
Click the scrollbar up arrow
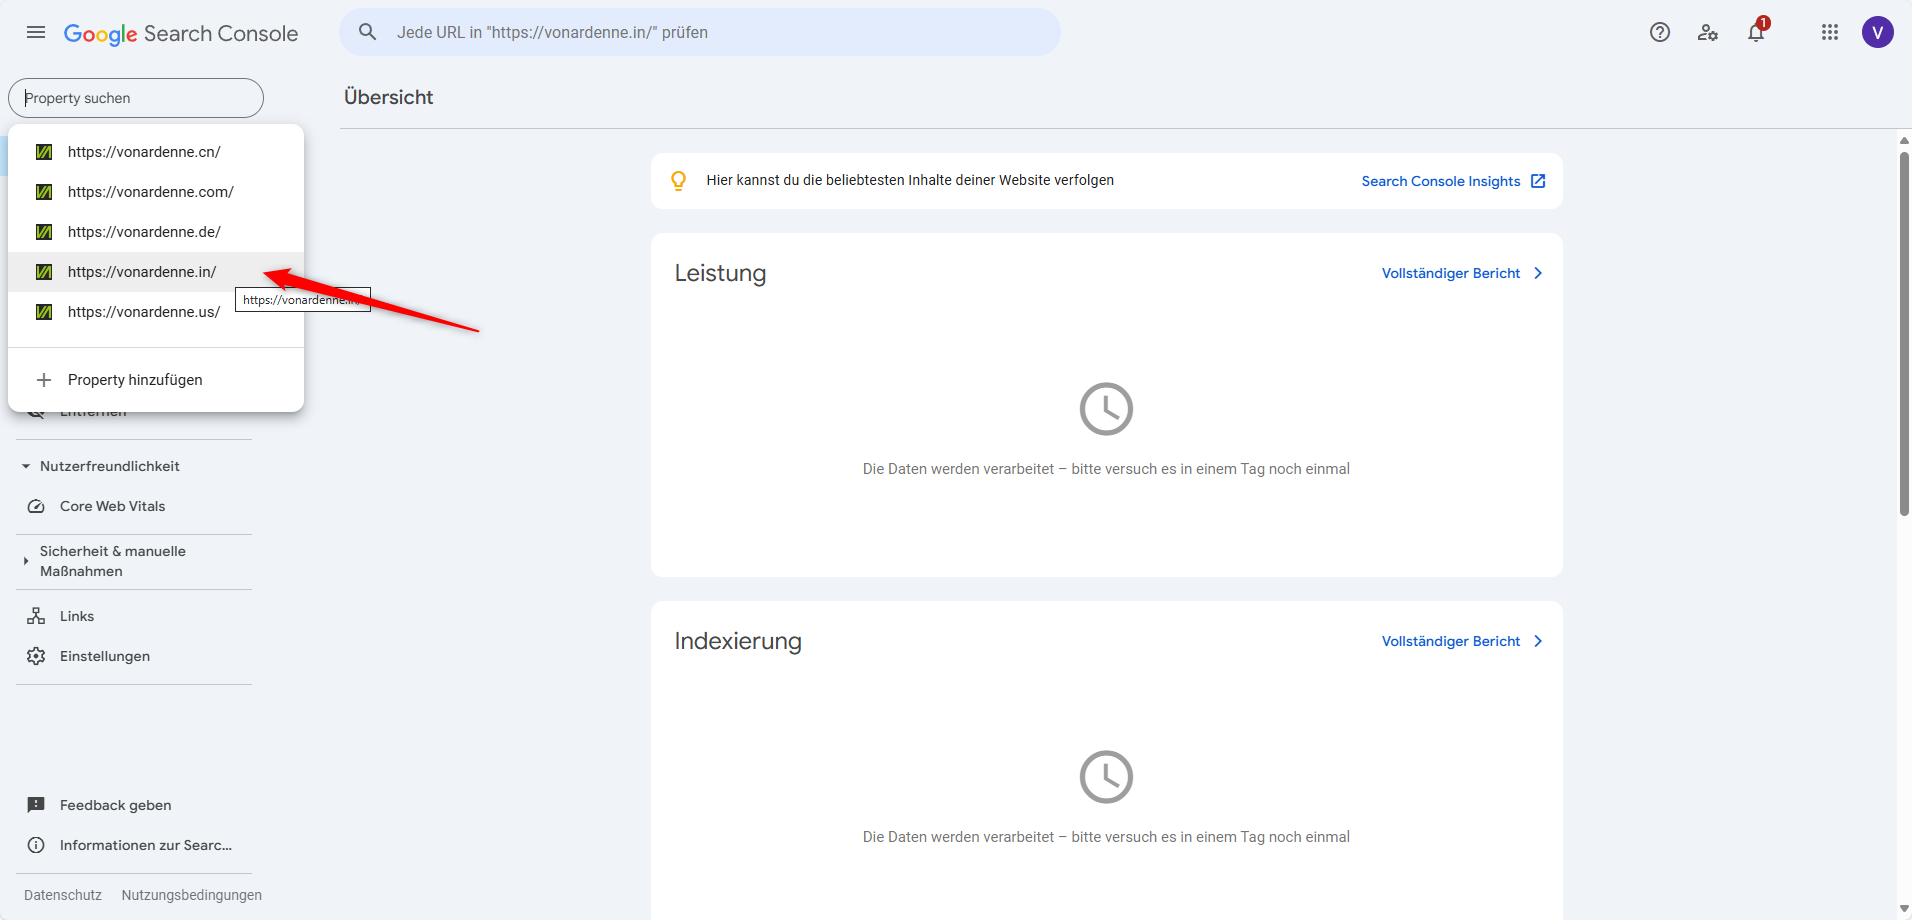1904,141
